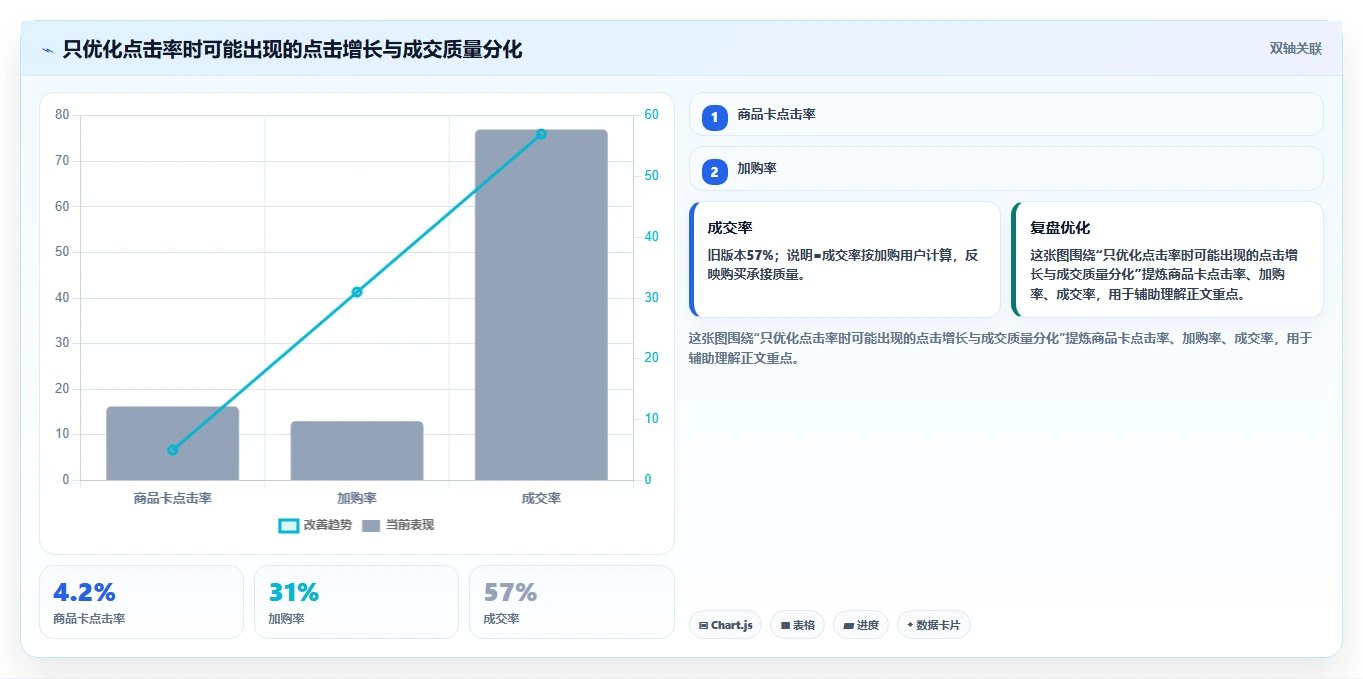The image size is (1363, 679).
Task: Click the 4.2% 商品卡点击率 stat card
Action: (141, 602)
